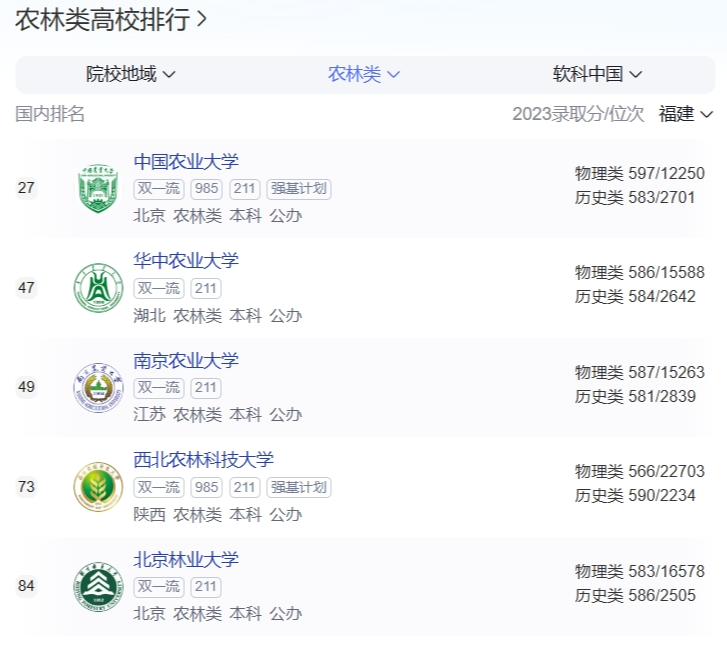Click 双一流 tag of 北京林业大学

(159, 587)
